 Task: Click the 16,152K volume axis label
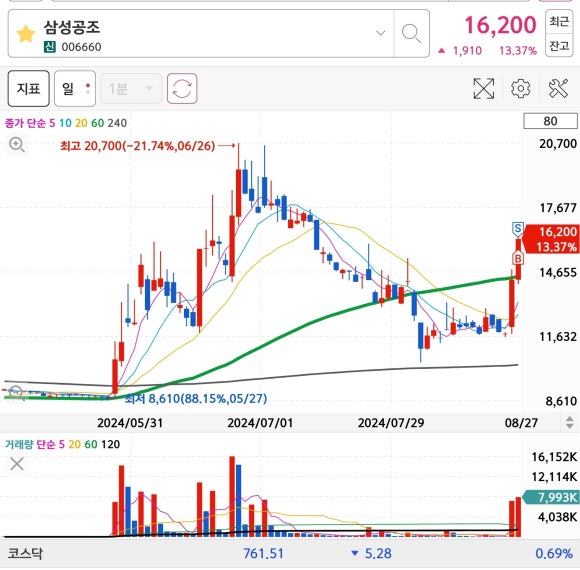click(554, 457)
